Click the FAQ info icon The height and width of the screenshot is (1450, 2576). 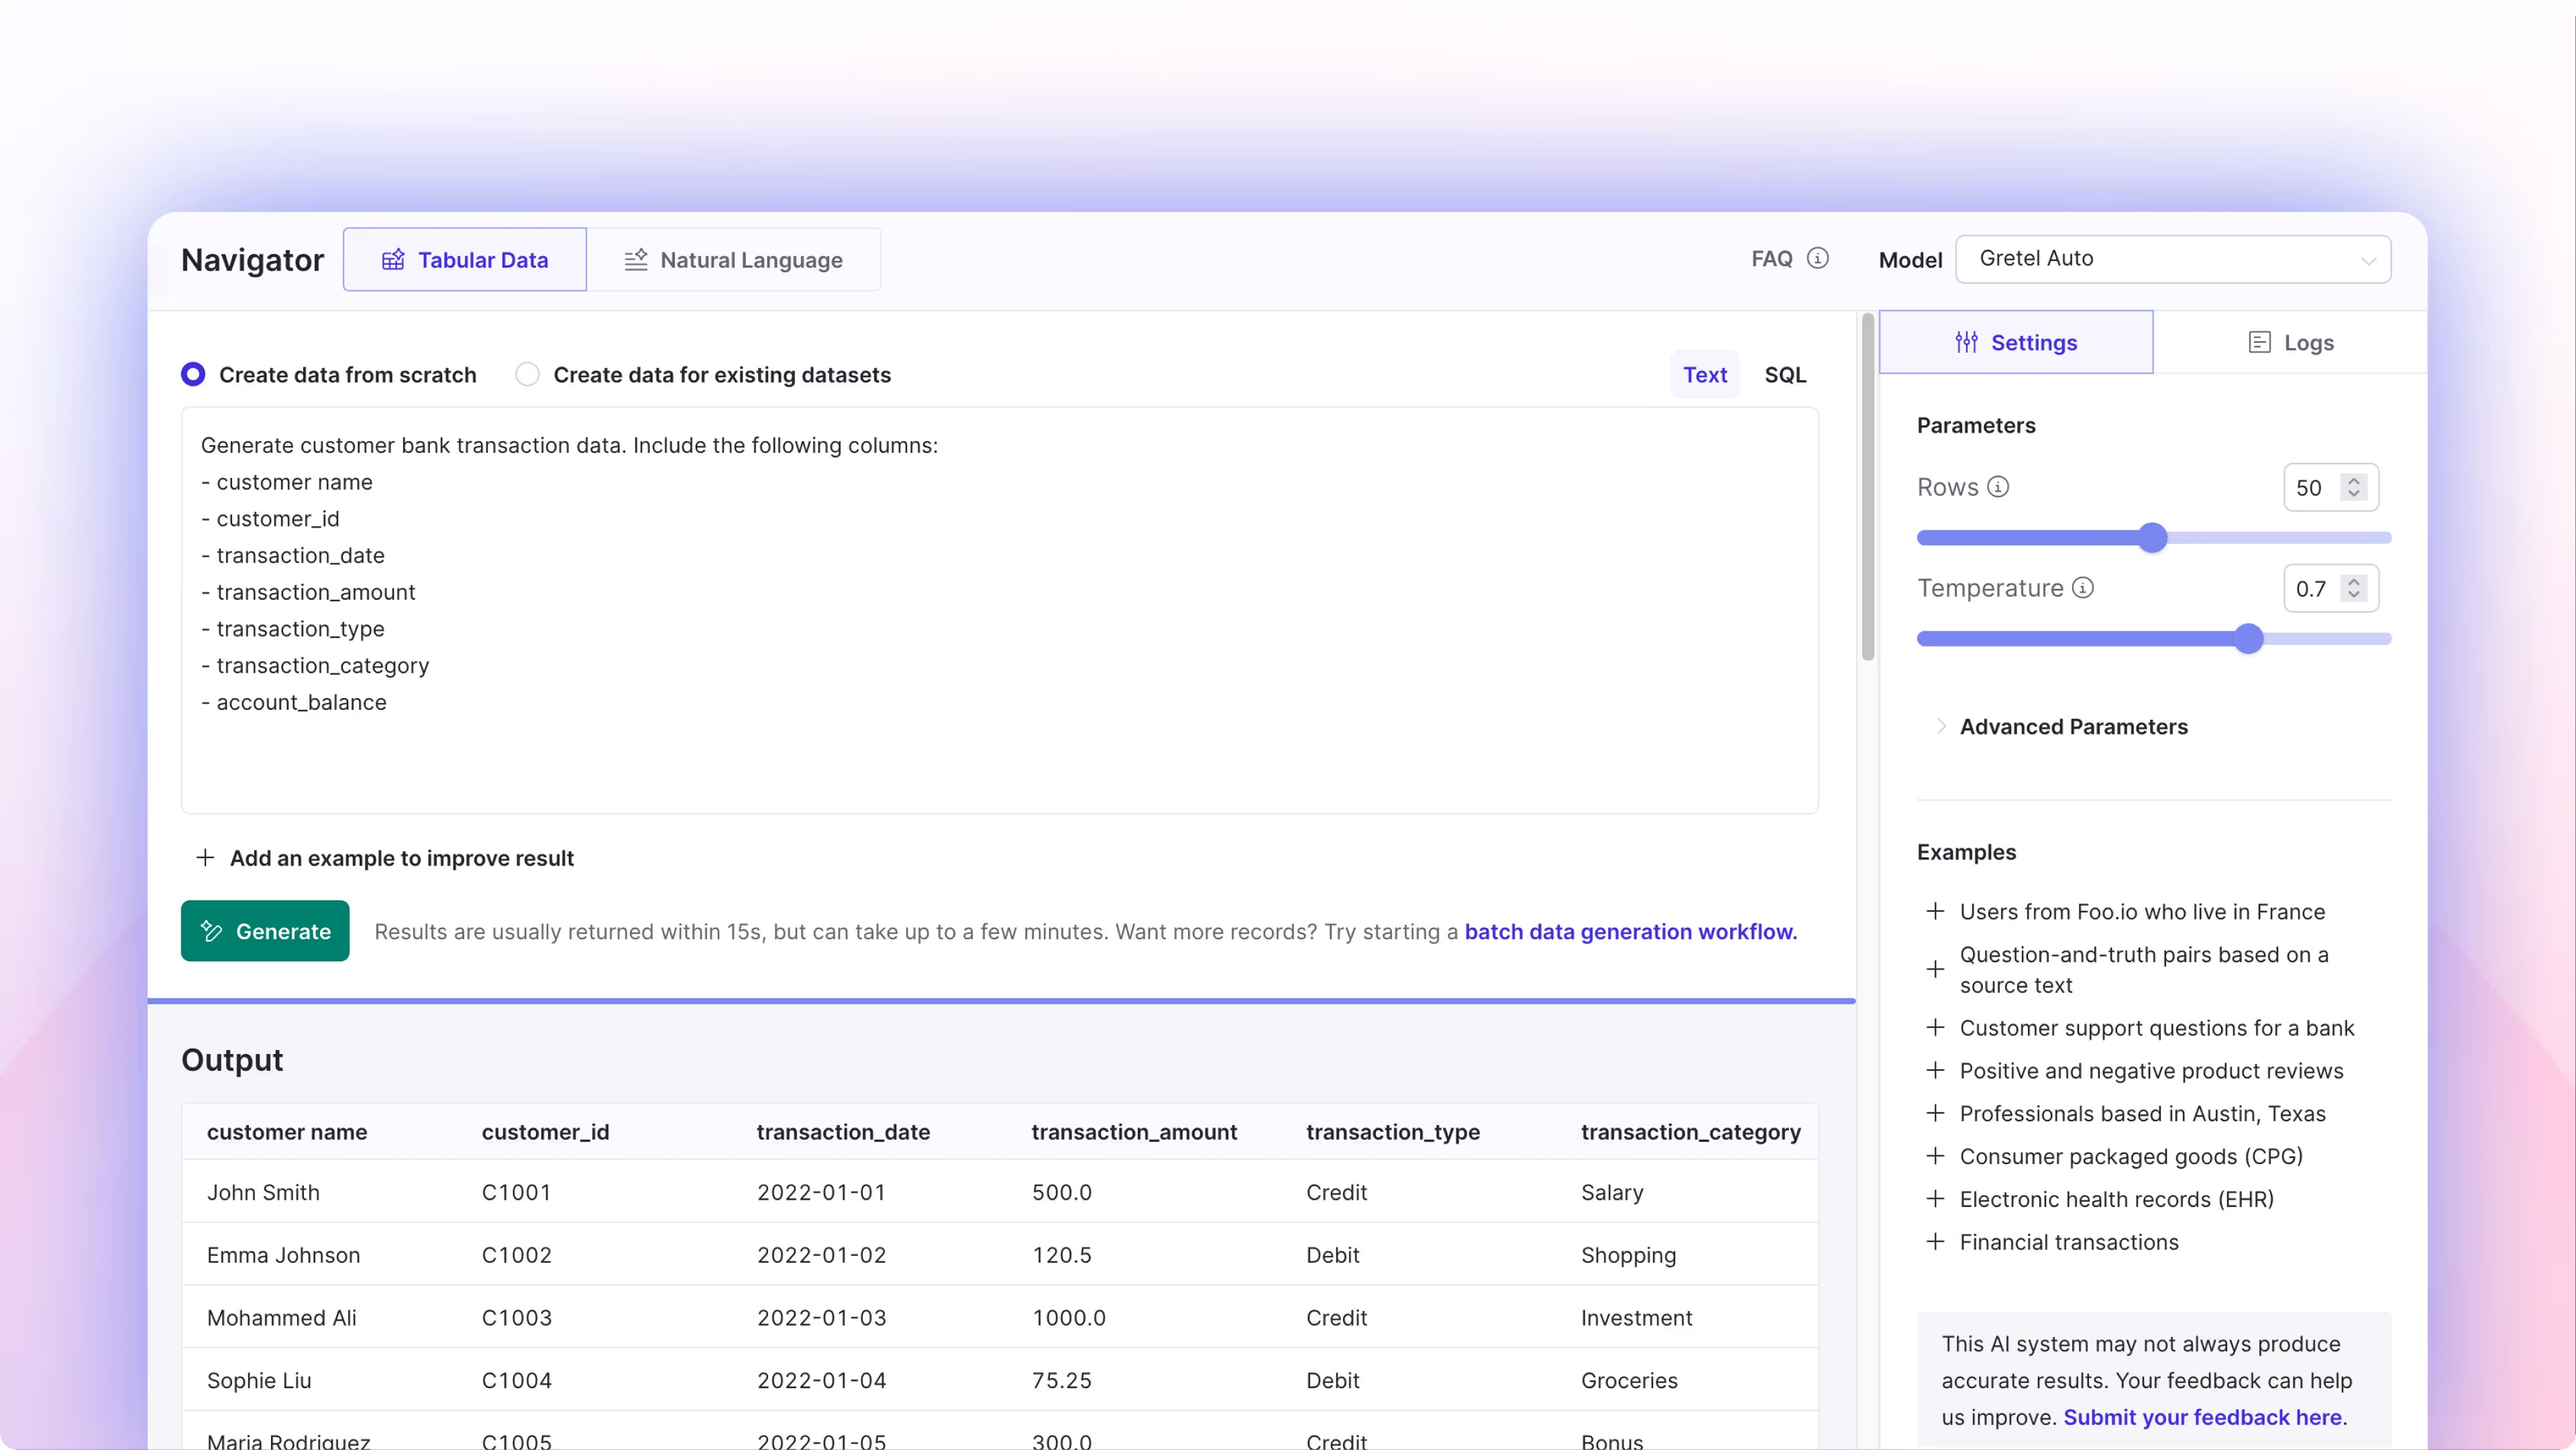pyautogui.click(x=1818, y=259)
